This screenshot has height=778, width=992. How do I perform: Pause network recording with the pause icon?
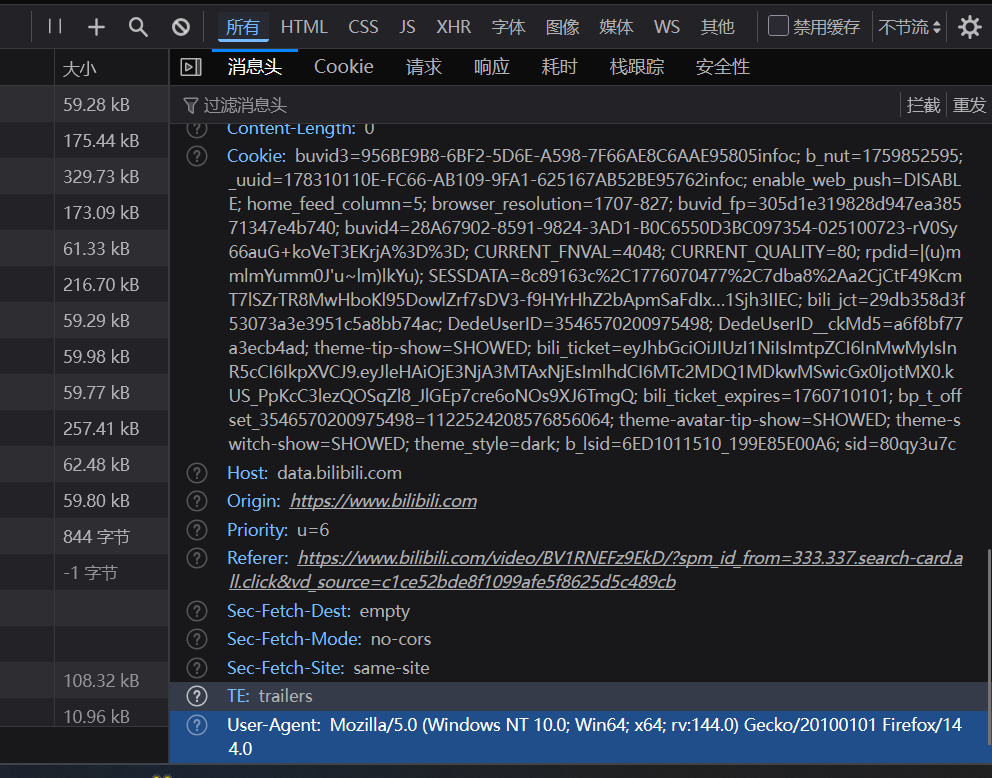coord(55,27)
